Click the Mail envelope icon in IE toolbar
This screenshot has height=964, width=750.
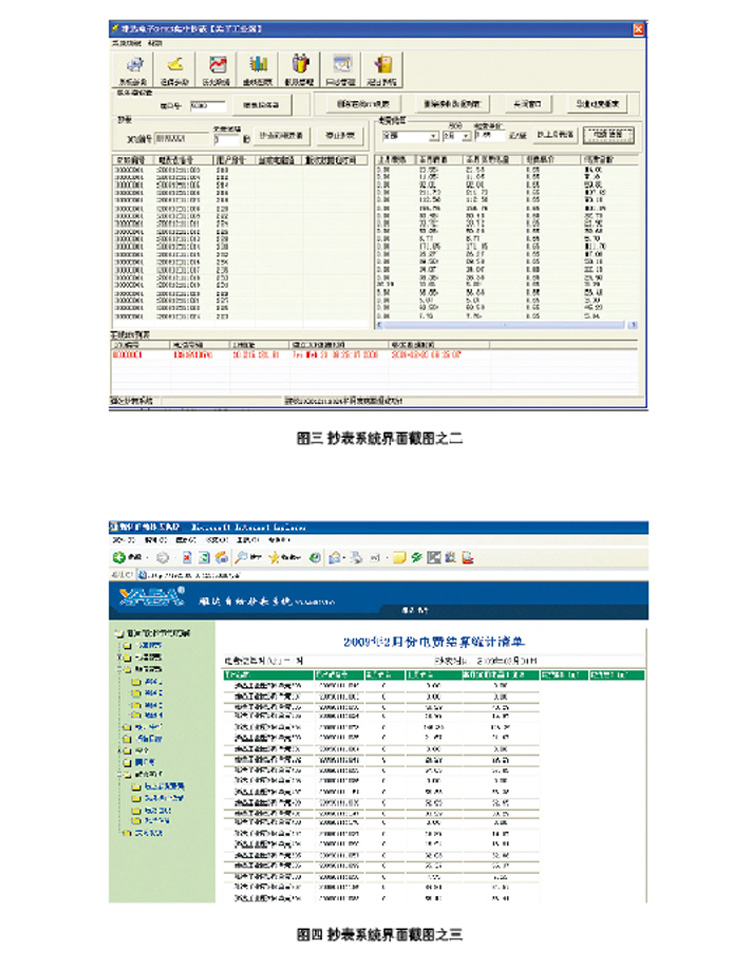point(336,558)
